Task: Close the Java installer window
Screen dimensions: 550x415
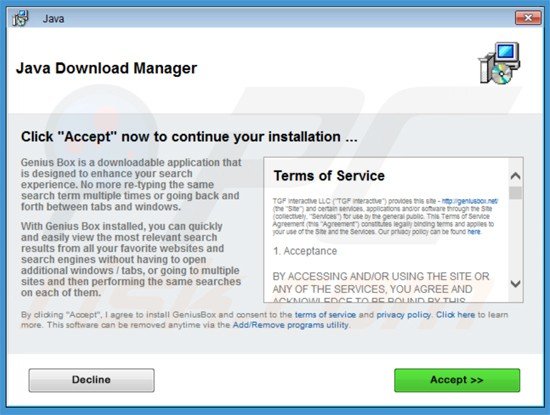Action: pos(528,18)
